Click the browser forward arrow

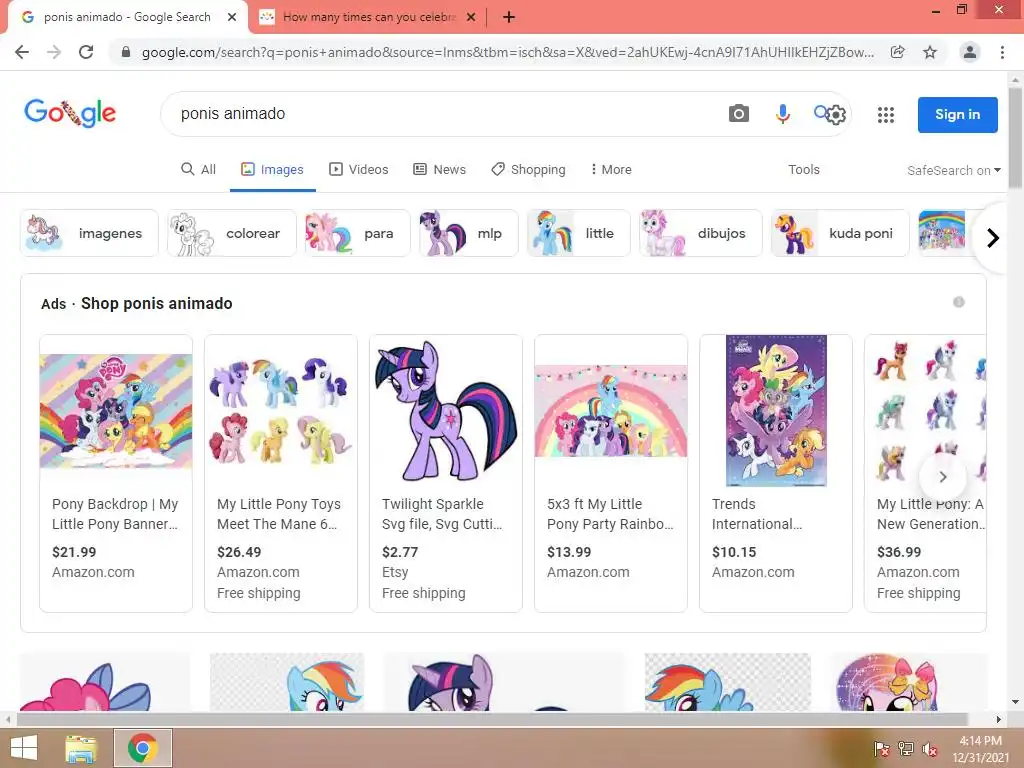tap(54, 52)
